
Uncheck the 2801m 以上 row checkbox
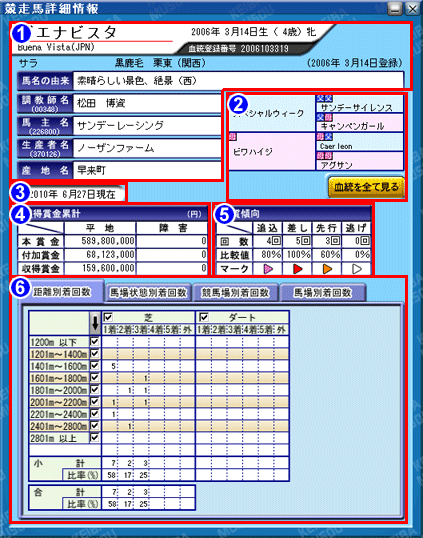coord(94,437)
